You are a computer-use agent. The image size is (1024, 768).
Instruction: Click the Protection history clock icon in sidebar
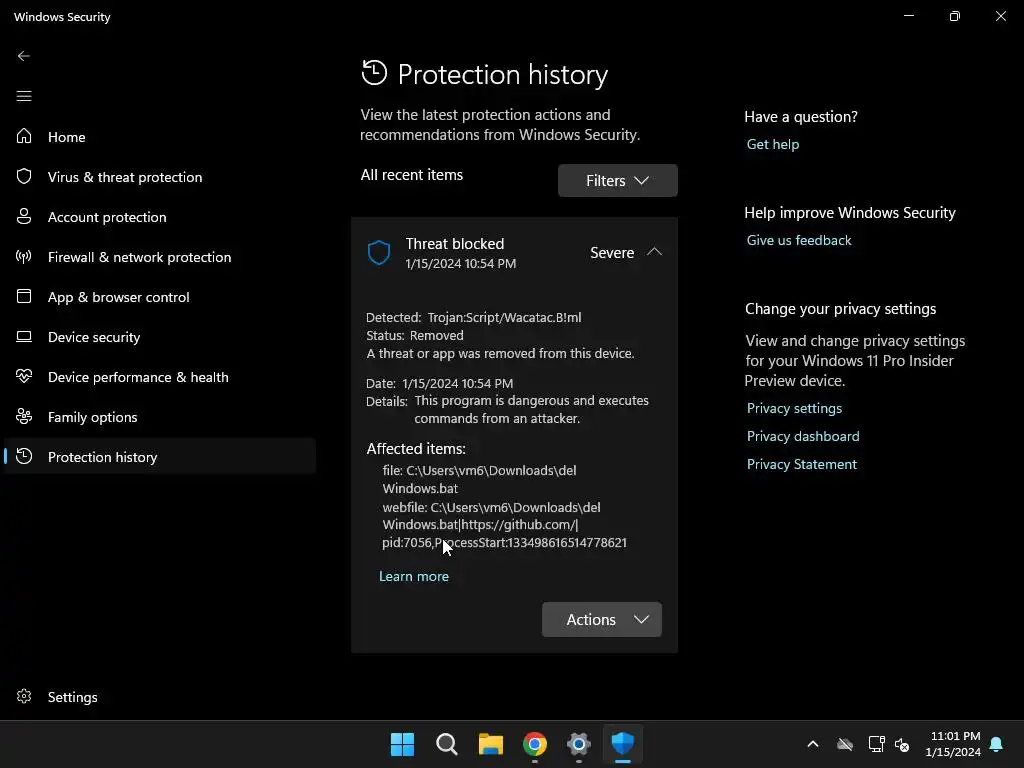tap(24, 456)
